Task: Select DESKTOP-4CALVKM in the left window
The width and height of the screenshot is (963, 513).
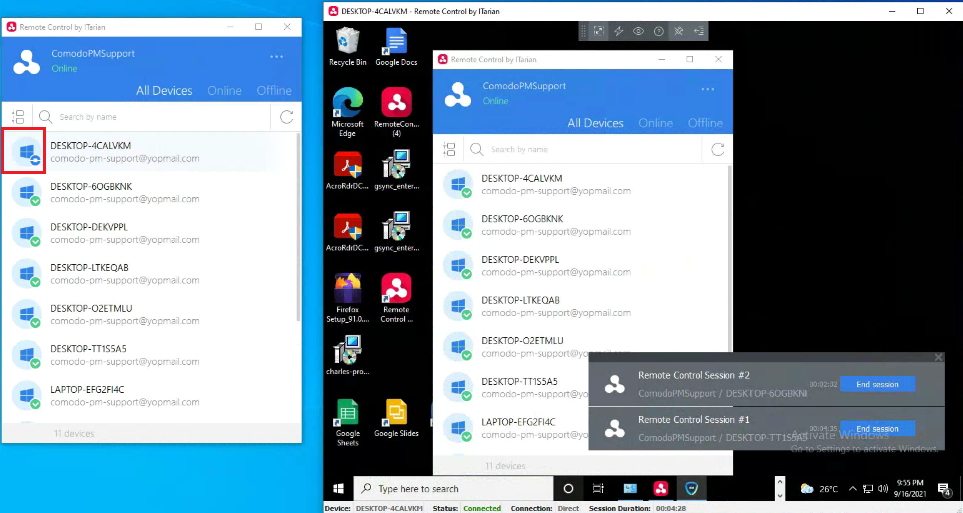Action: click(150, 152)
